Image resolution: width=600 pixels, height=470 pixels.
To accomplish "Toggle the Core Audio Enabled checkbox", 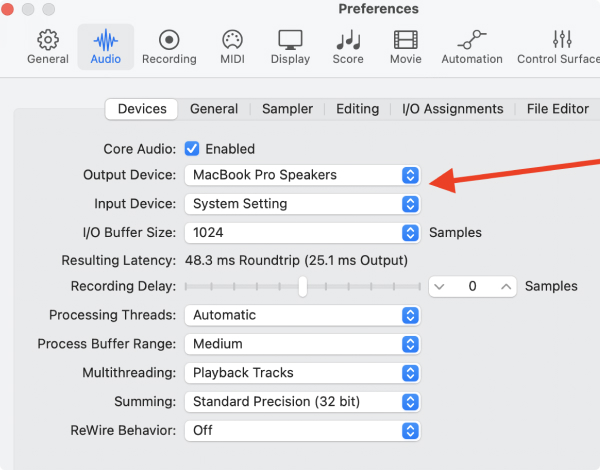I will click(x=192, y=149).
